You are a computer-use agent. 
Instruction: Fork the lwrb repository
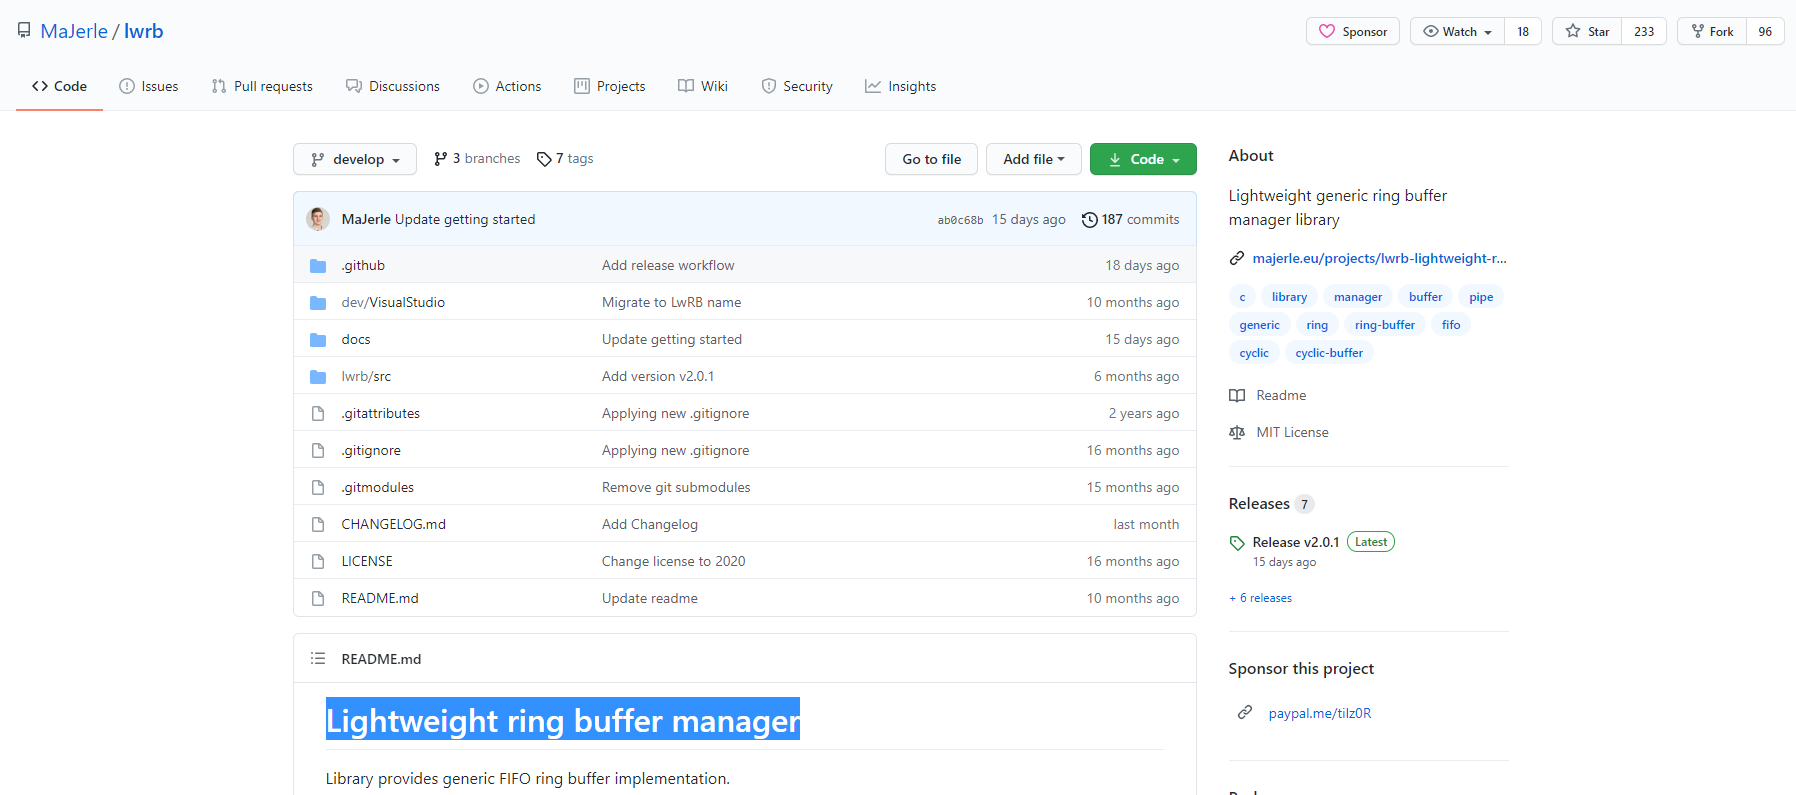coord(1711,31)
